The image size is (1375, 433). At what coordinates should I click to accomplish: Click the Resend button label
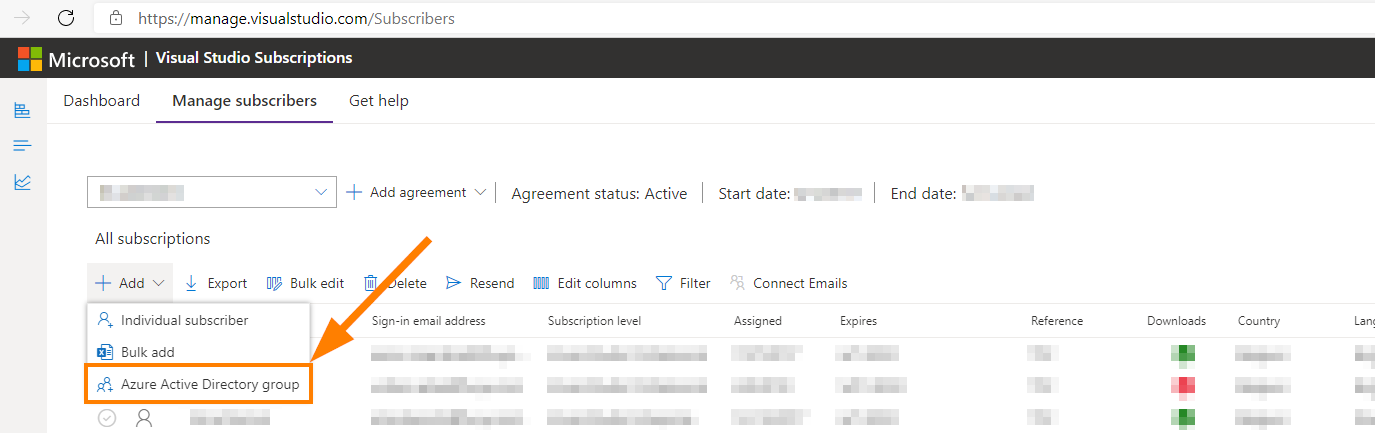(492, 283)
